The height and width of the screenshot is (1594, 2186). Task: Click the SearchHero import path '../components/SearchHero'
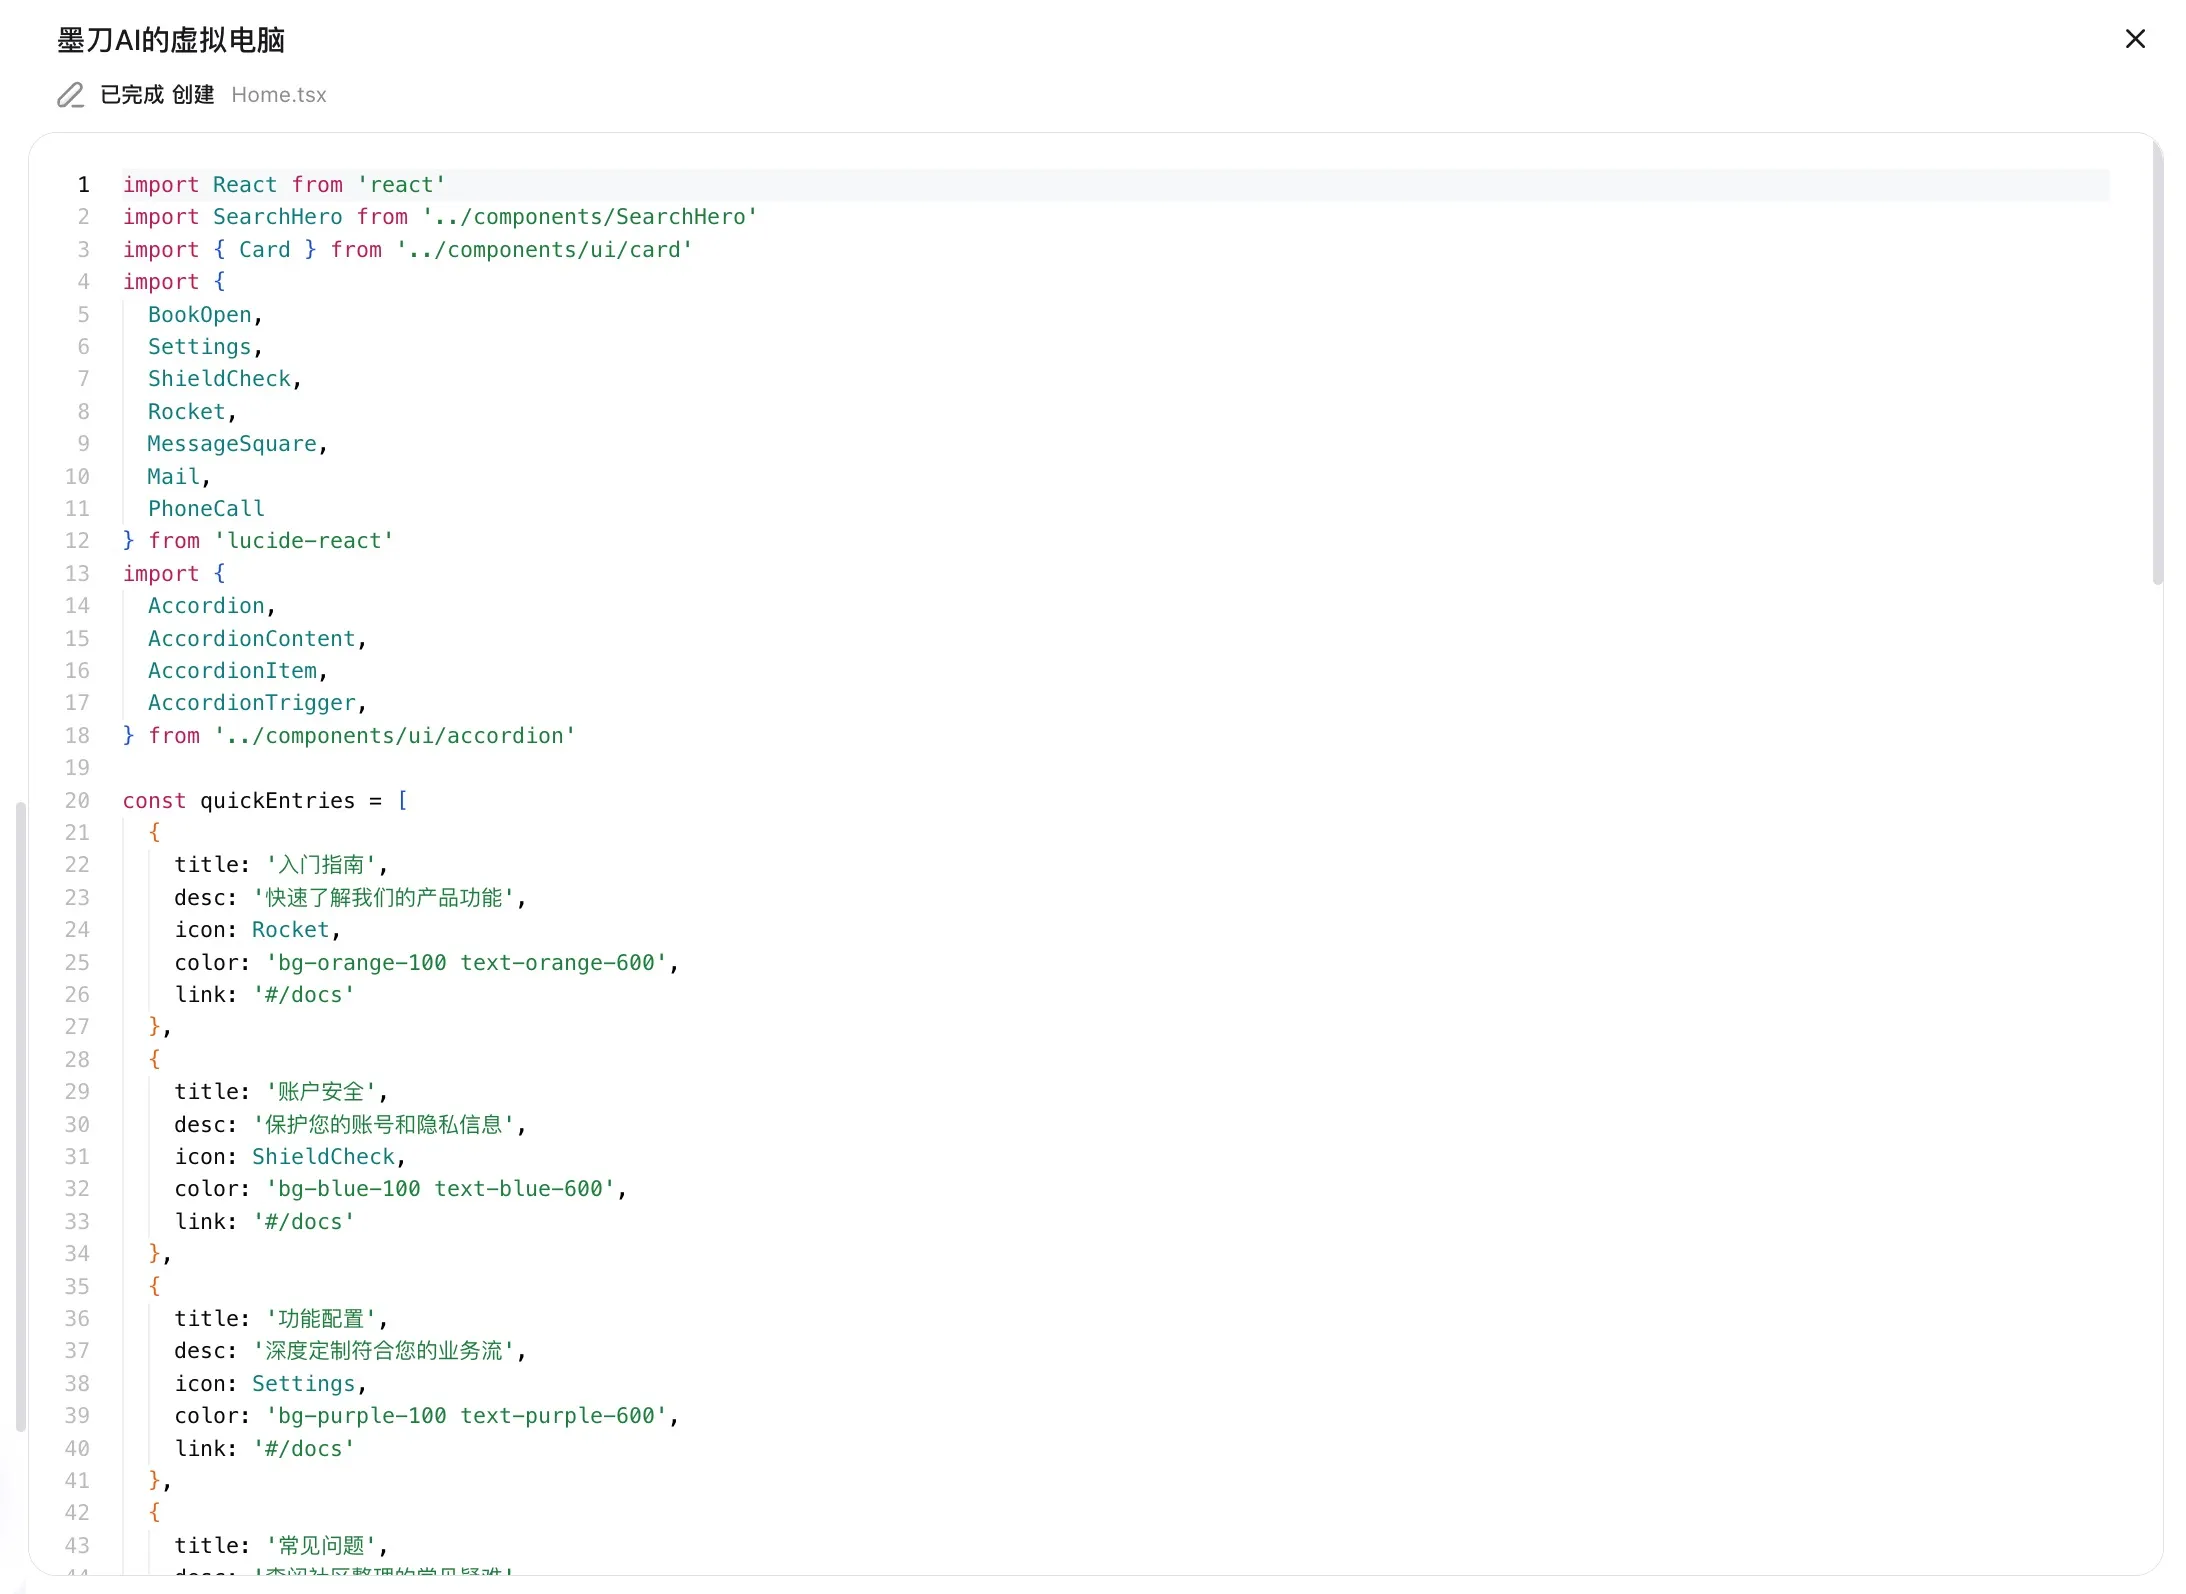[590, 217]
